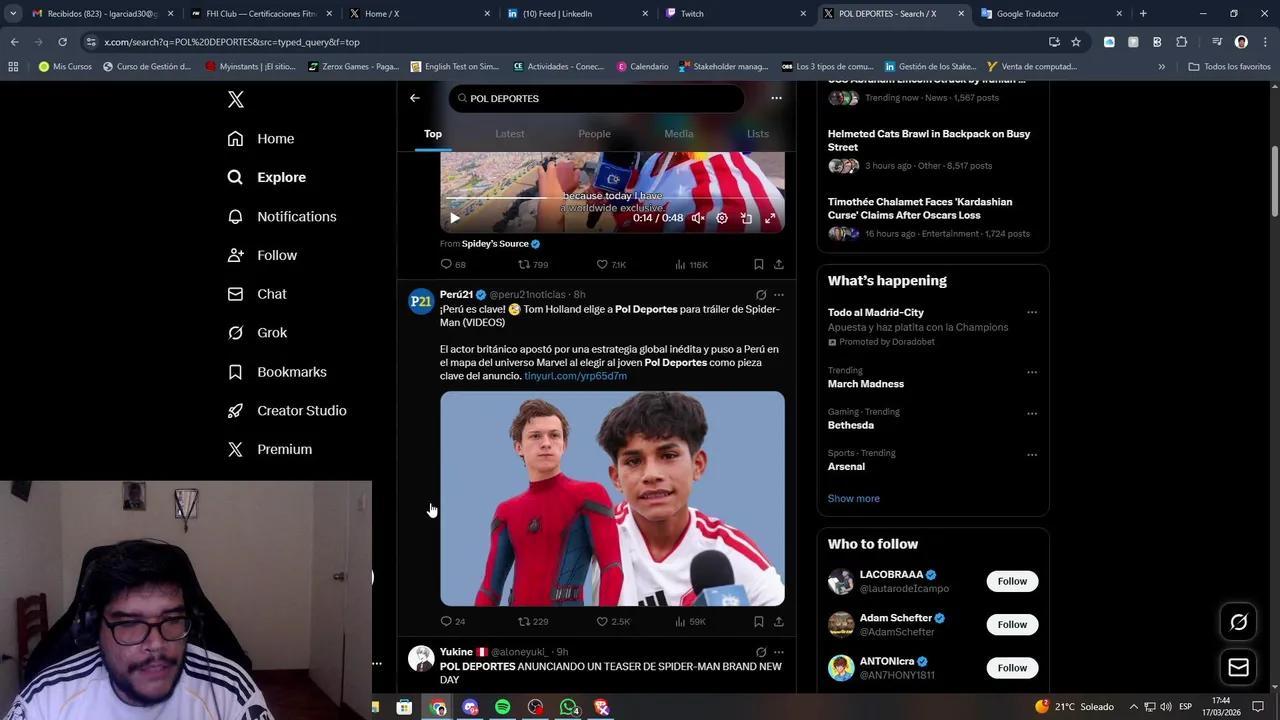Open more options on Perú21 post
The image size is (1280, 720).
point(779,295)
